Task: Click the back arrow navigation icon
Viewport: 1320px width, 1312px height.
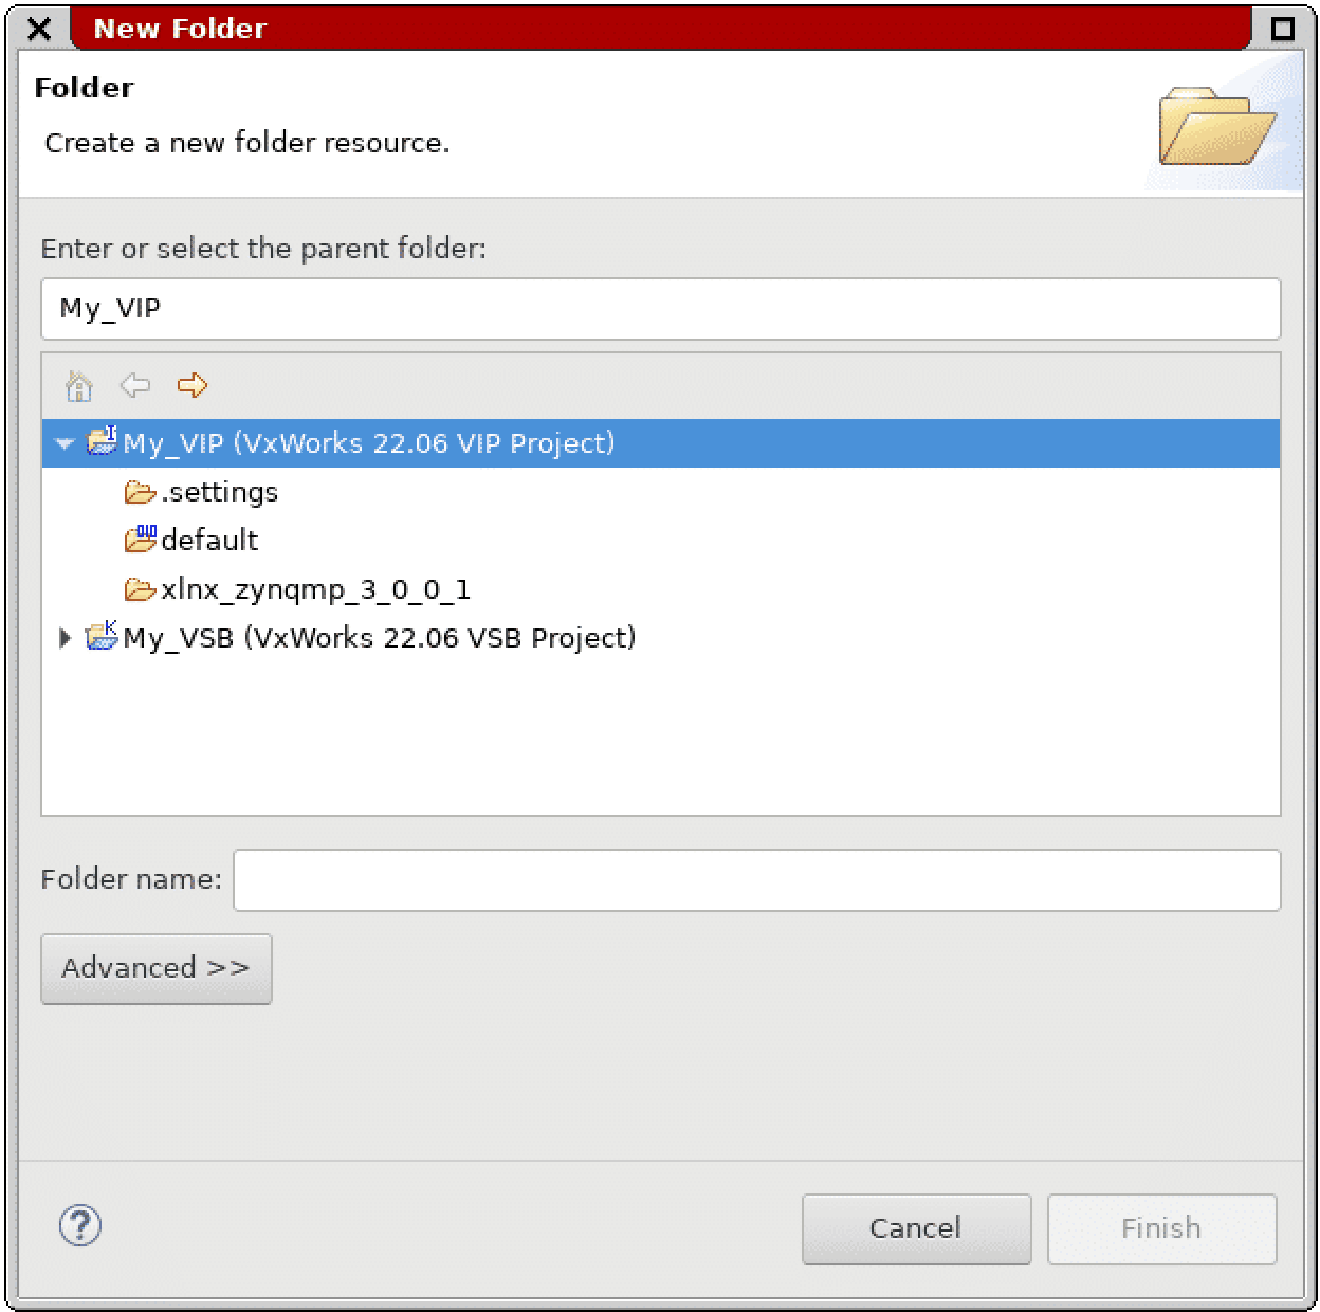Action: tap(135, 386)
